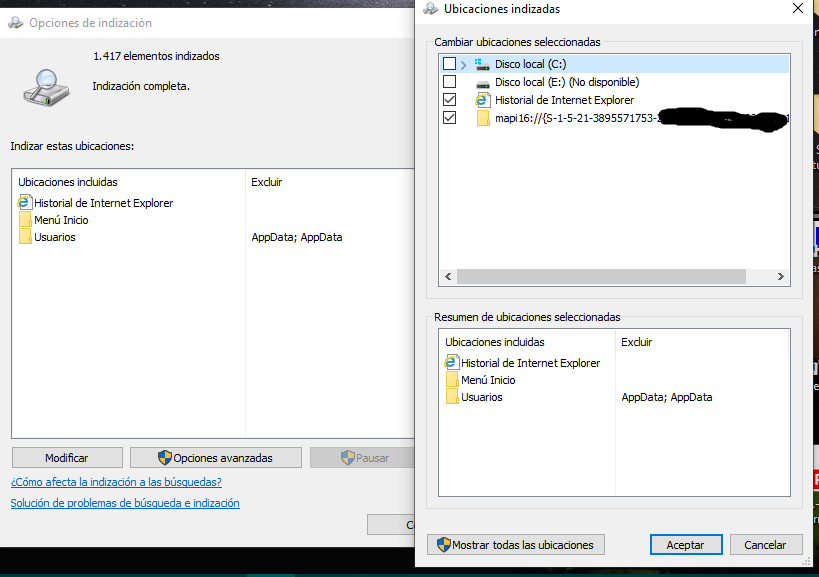Click Menú Inicio folder icon in summary

pos(452,380)
